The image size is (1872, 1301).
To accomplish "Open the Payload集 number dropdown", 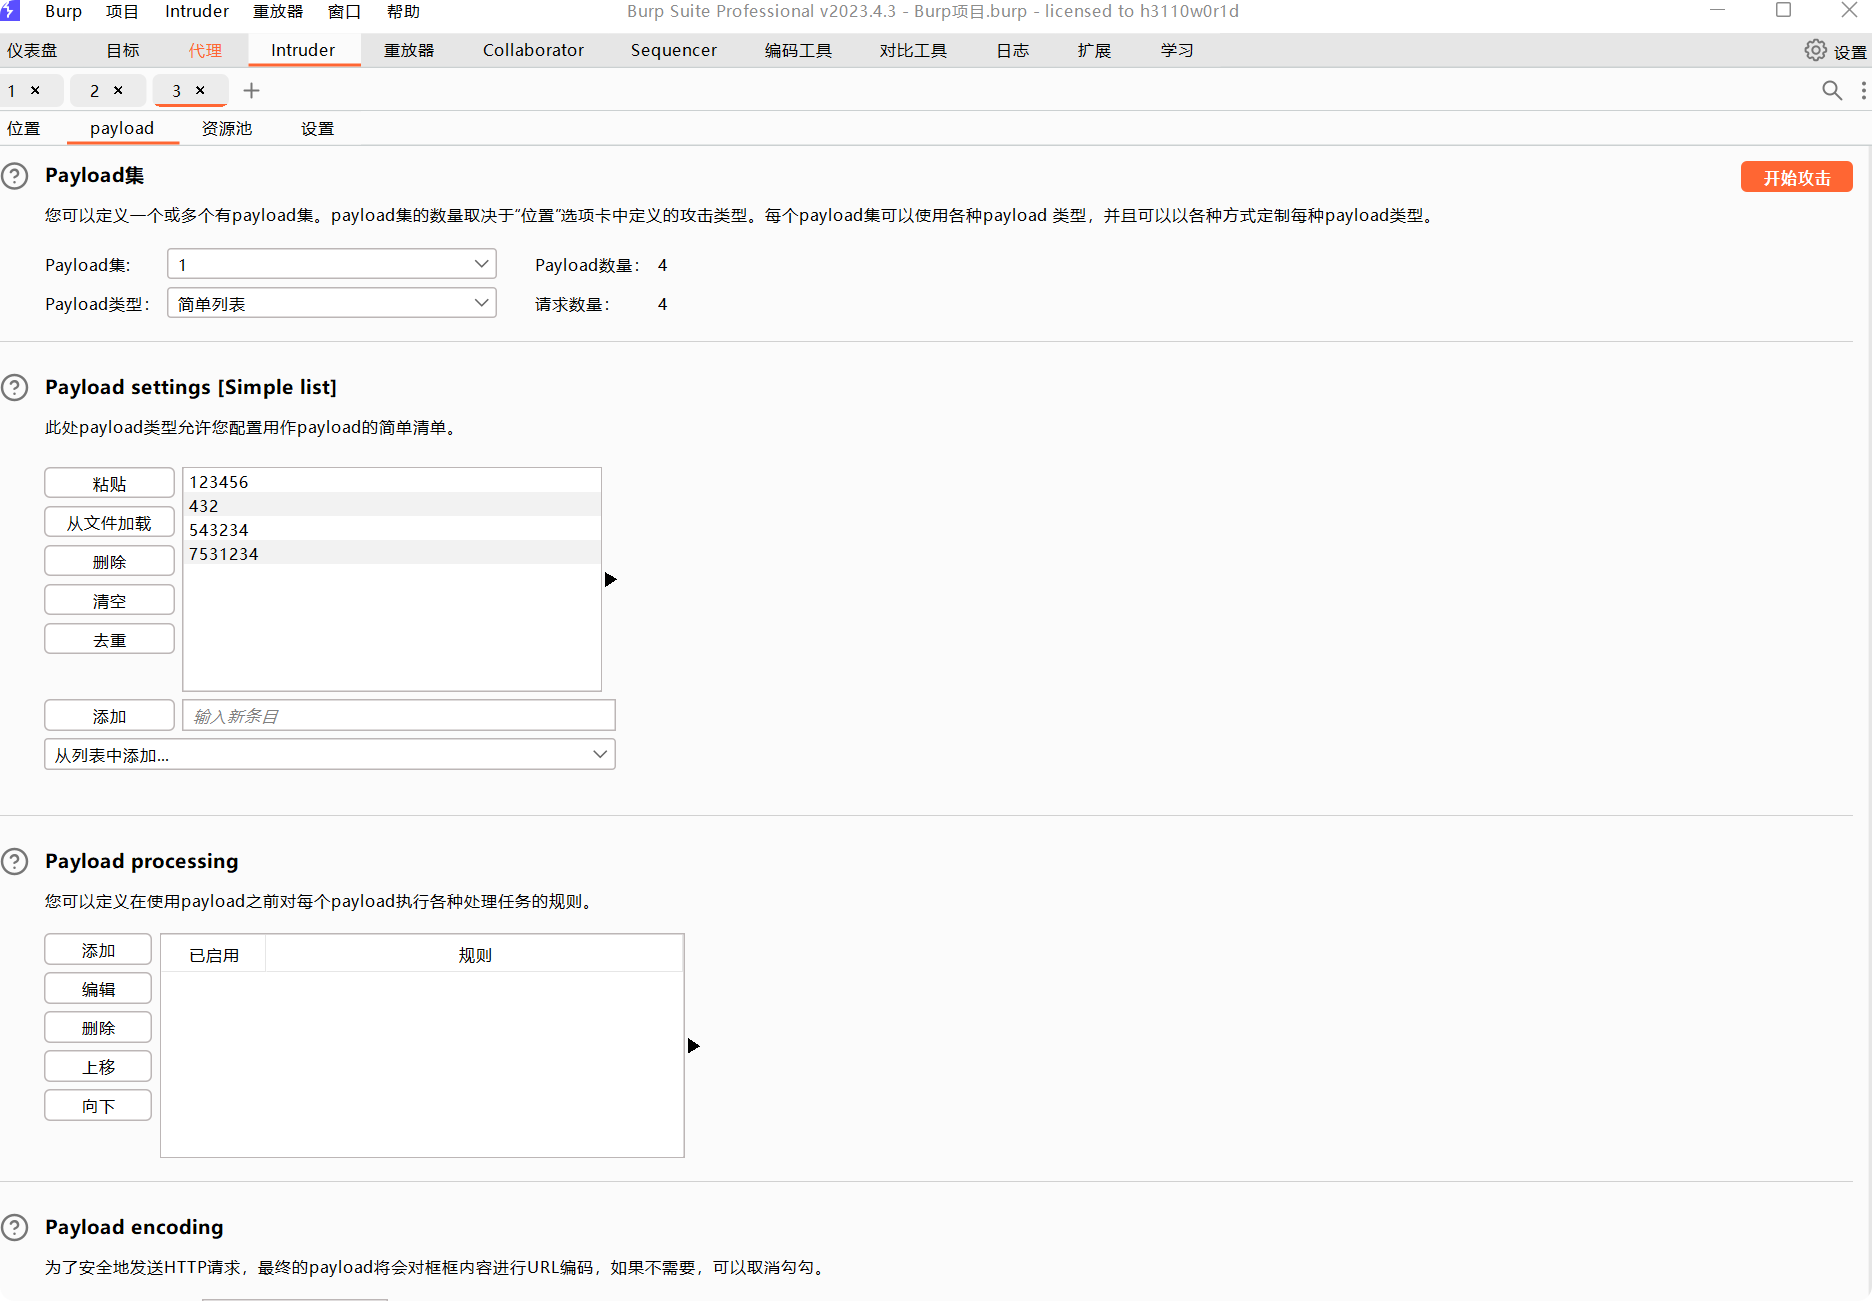I will (x=331, y=264).
